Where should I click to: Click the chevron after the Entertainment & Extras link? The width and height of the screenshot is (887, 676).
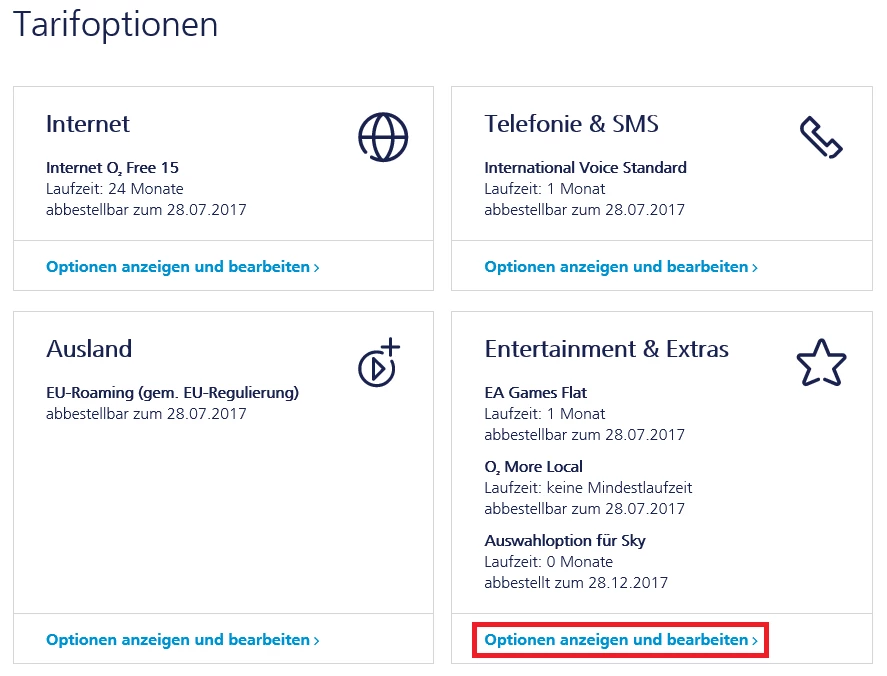[x=755, y=640]
